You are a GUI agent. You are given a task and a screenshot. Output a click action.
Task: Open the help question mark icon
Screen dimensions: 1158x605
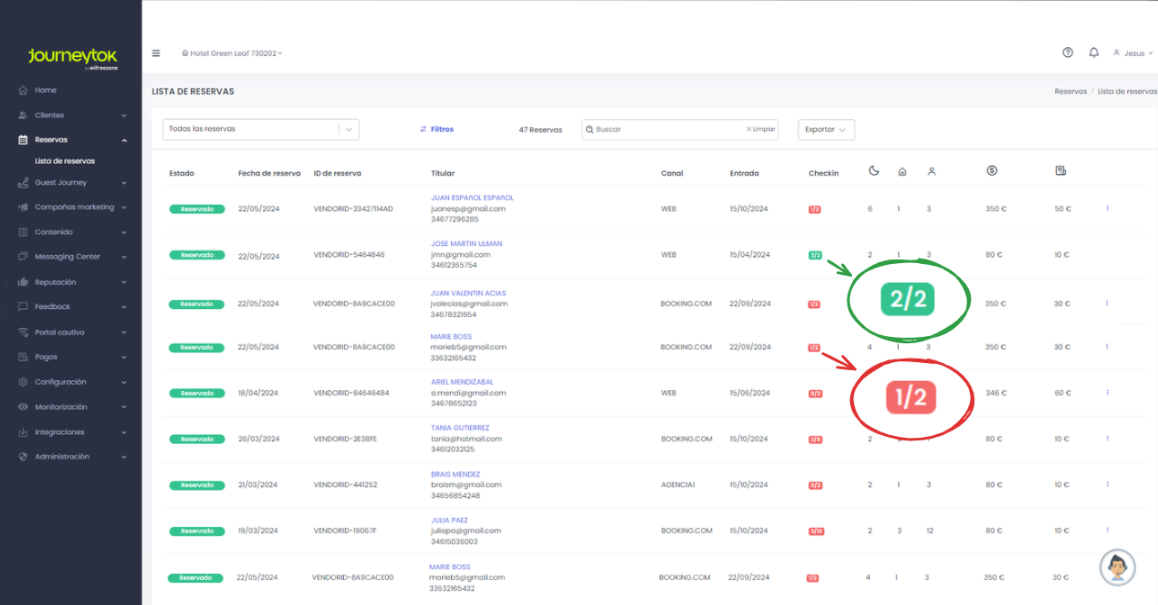pos(1067,53)
